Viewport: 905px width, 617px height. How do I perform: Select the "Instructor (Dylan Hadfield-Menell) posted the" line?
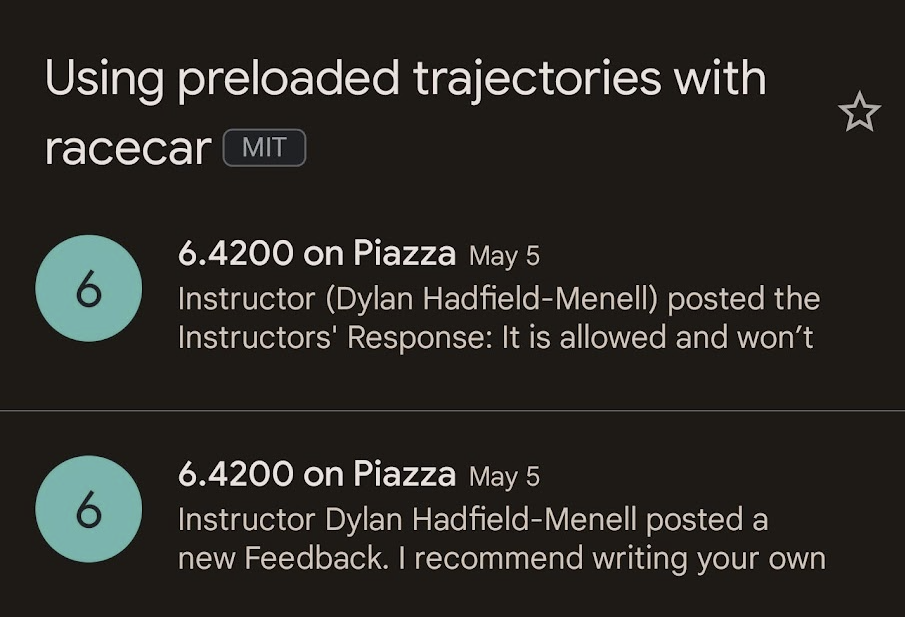(498, 298)
